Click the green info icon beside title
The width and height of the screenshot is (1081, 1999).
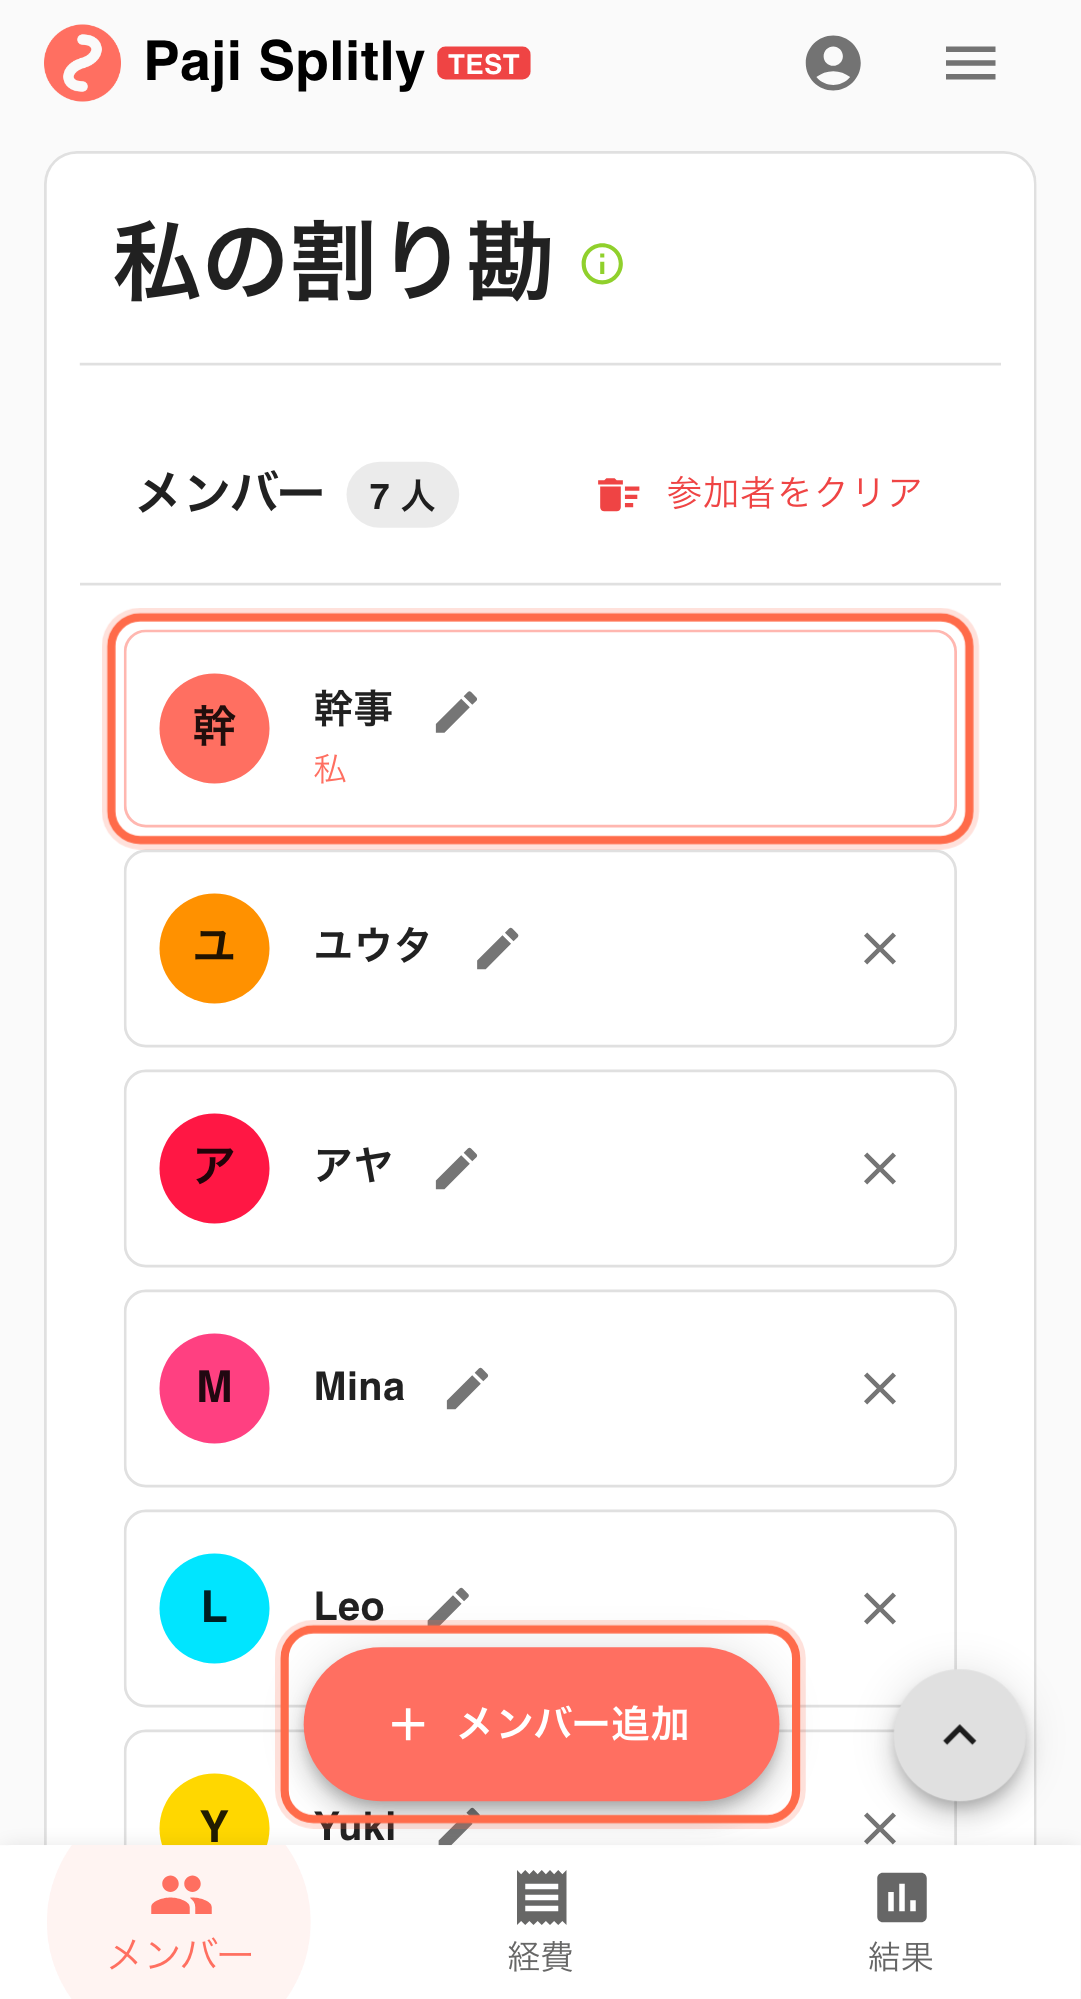pyautogui.click(x=602, y=264)
